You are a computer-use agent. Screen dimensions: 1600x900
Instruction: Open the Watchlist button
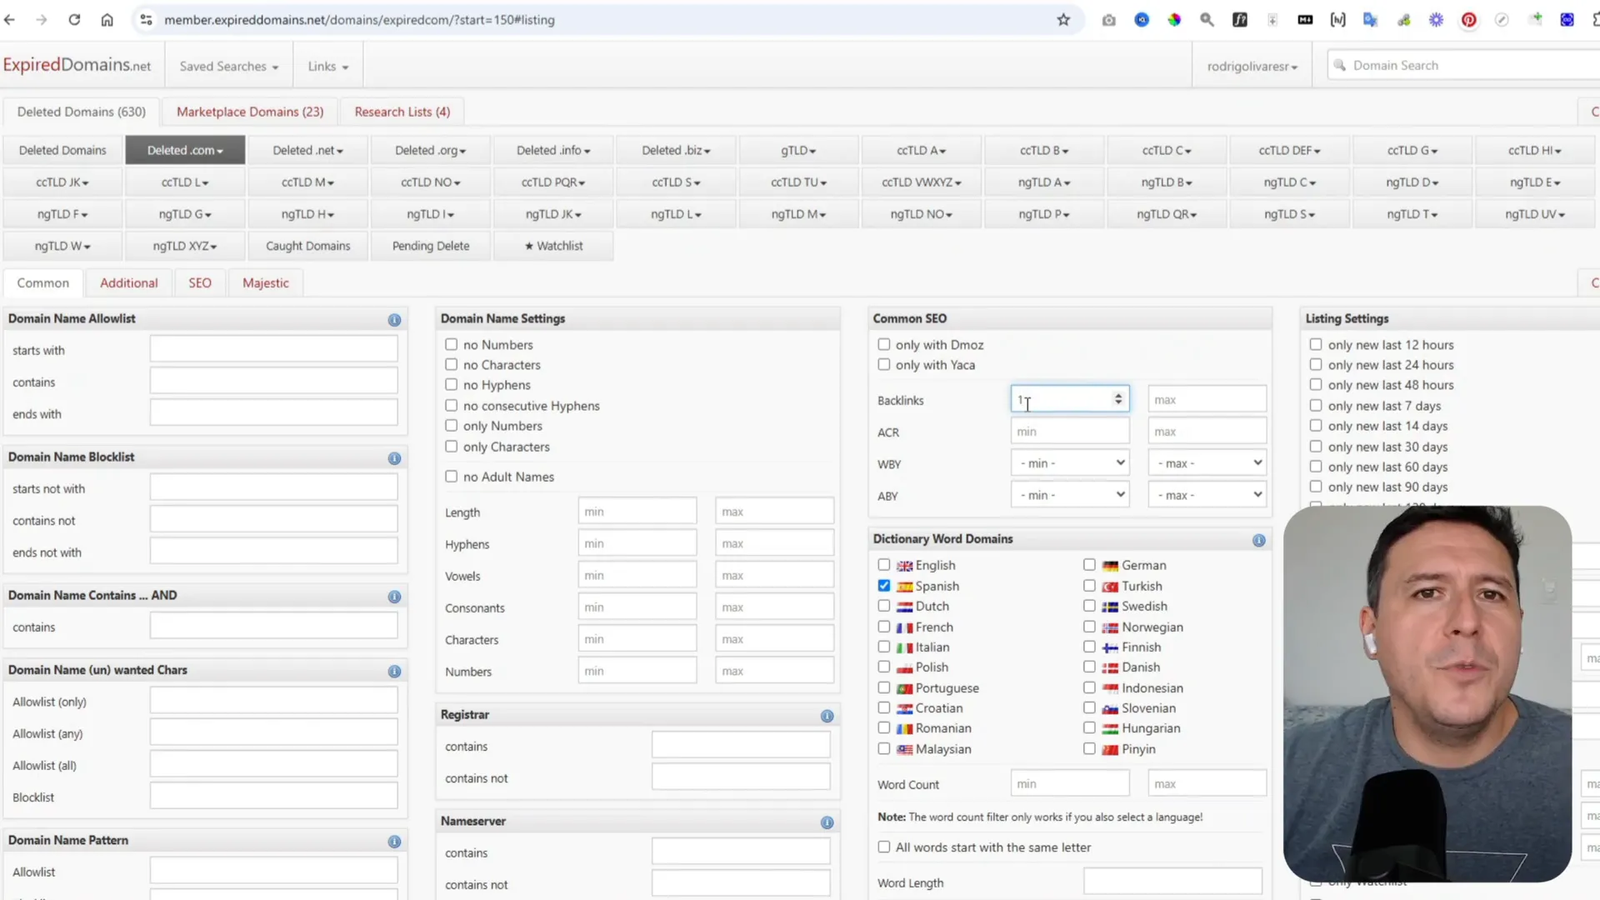point(553,246)
